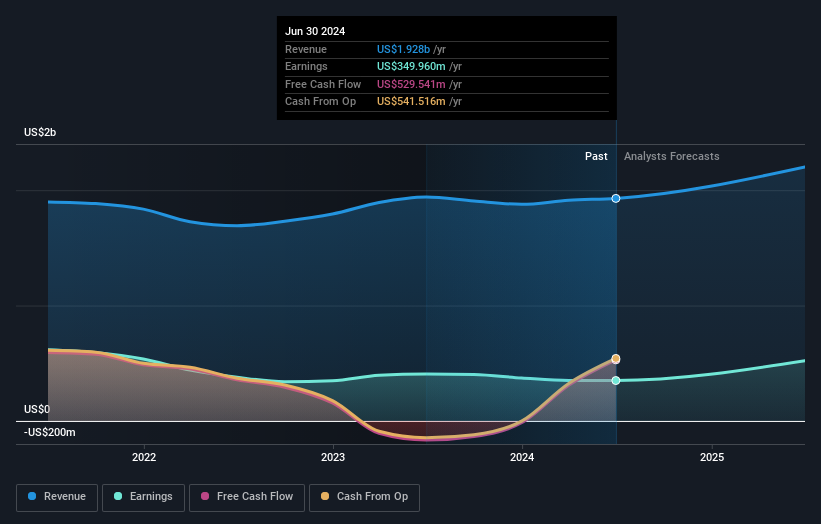Click the pink Free Cash Flow legend dot

pyautogui.click(x=205, y=496)
